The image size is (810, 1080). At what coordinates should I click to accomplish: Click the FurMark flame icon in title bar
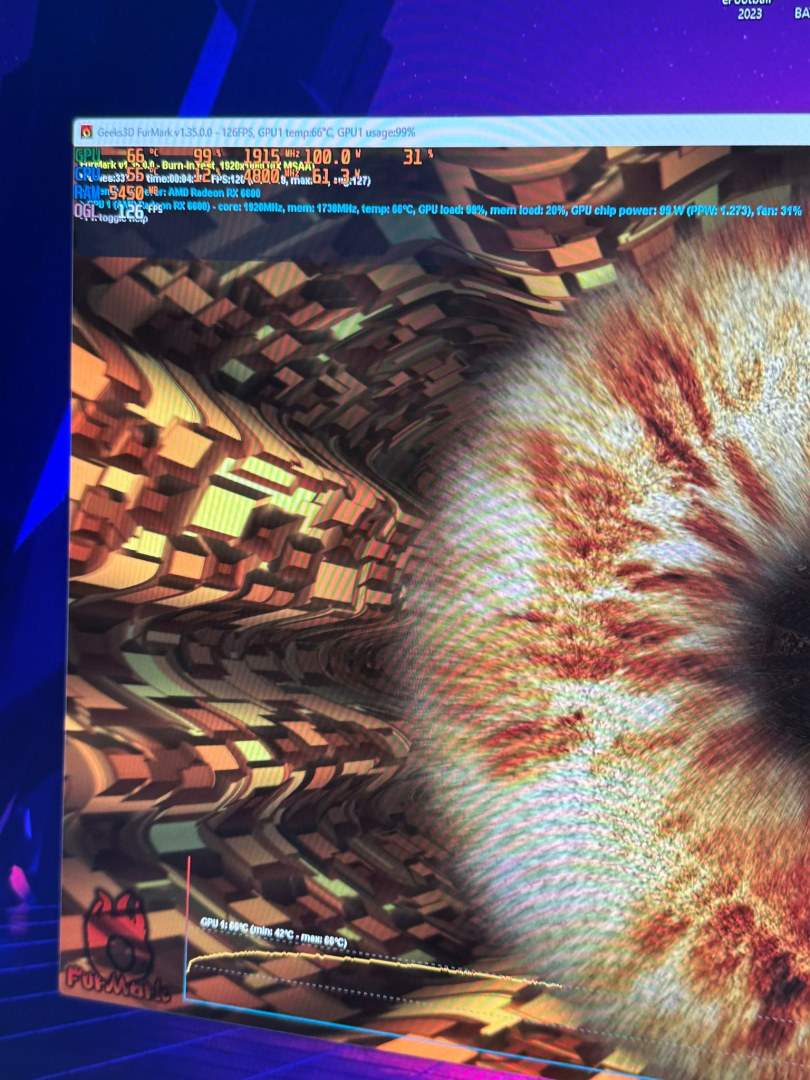pyautogui.click(x=87, y=132)
